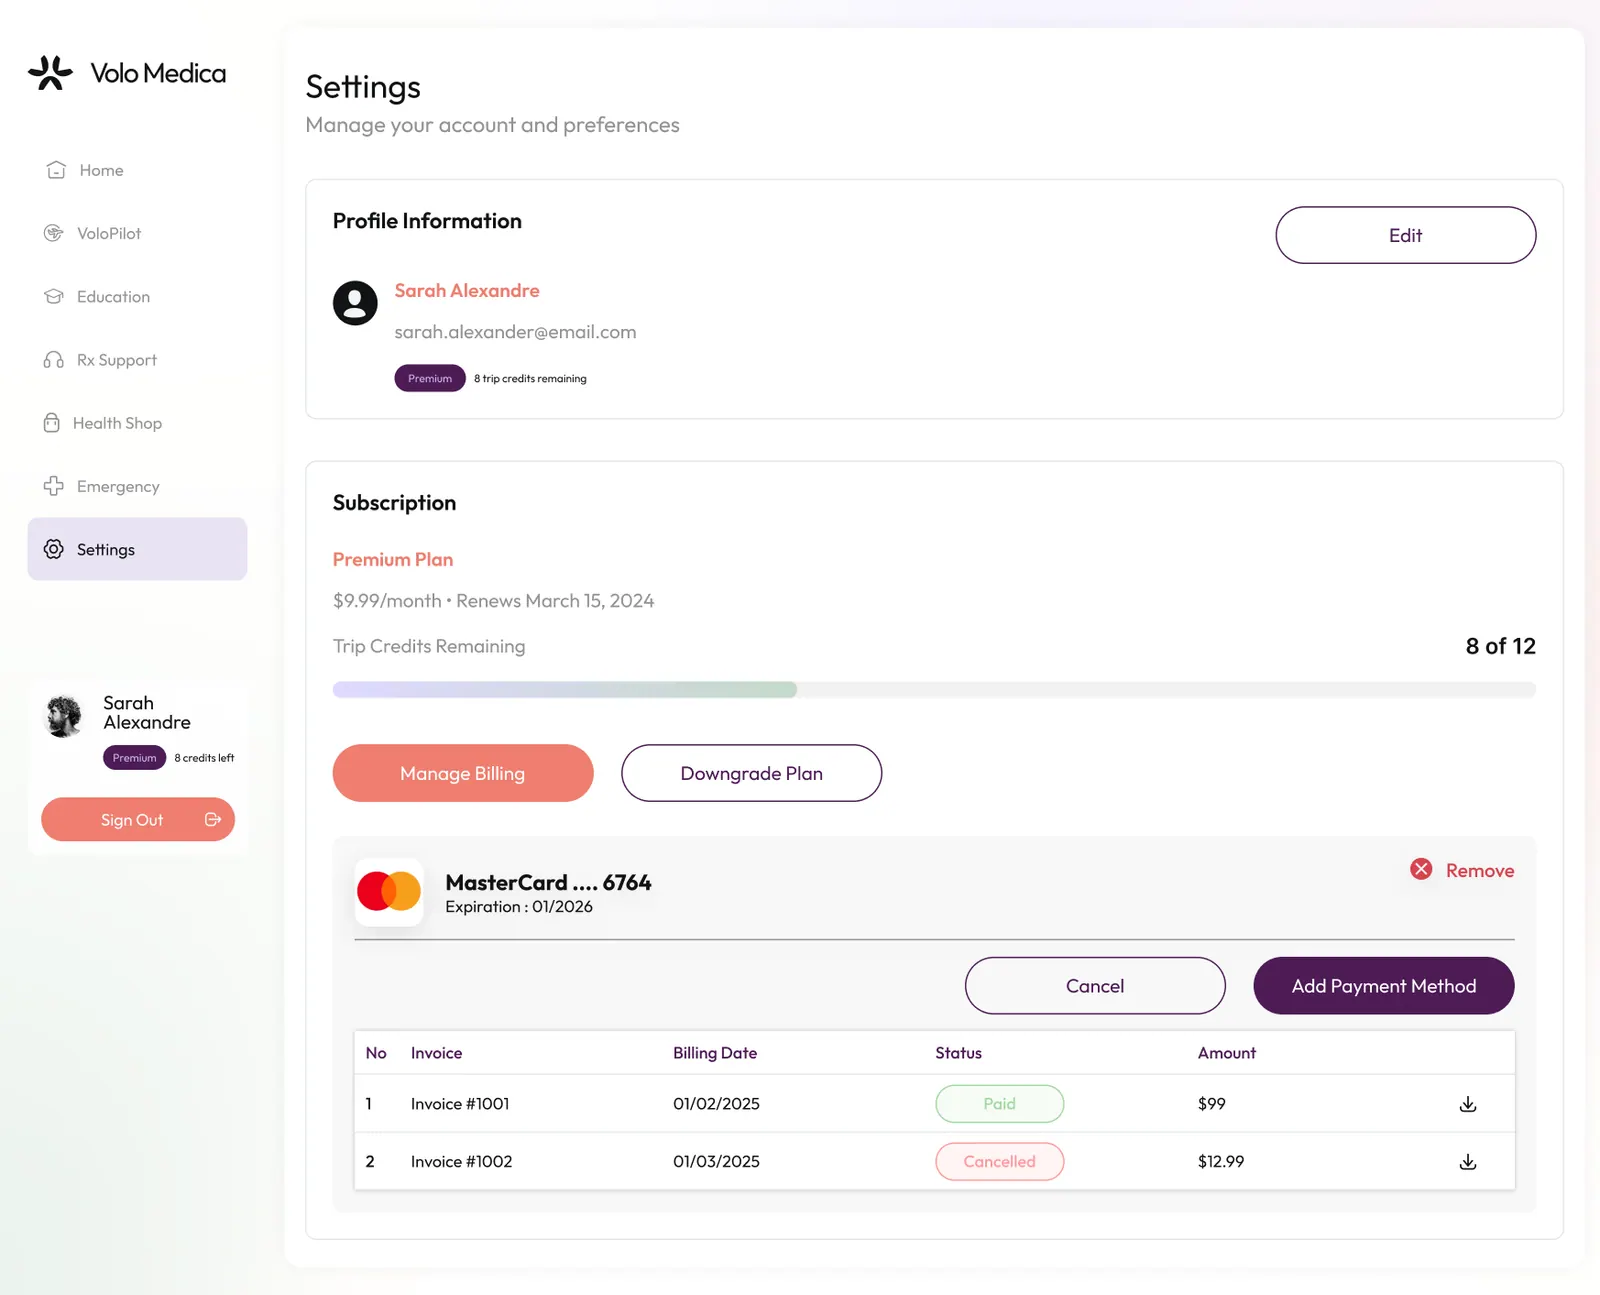Click the MasterCard logo thumbnail
Screen dimensions: 1600x1295
[x=389, y=892]
